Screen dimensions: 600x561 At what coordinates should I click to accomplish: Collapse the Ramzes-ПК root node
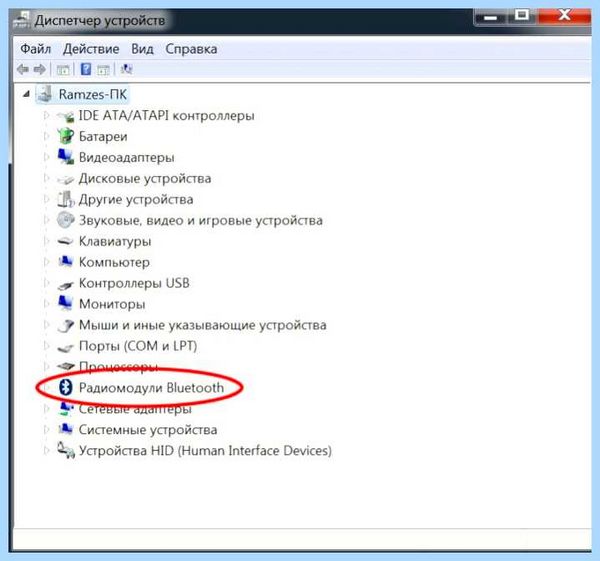click(26, 94)
